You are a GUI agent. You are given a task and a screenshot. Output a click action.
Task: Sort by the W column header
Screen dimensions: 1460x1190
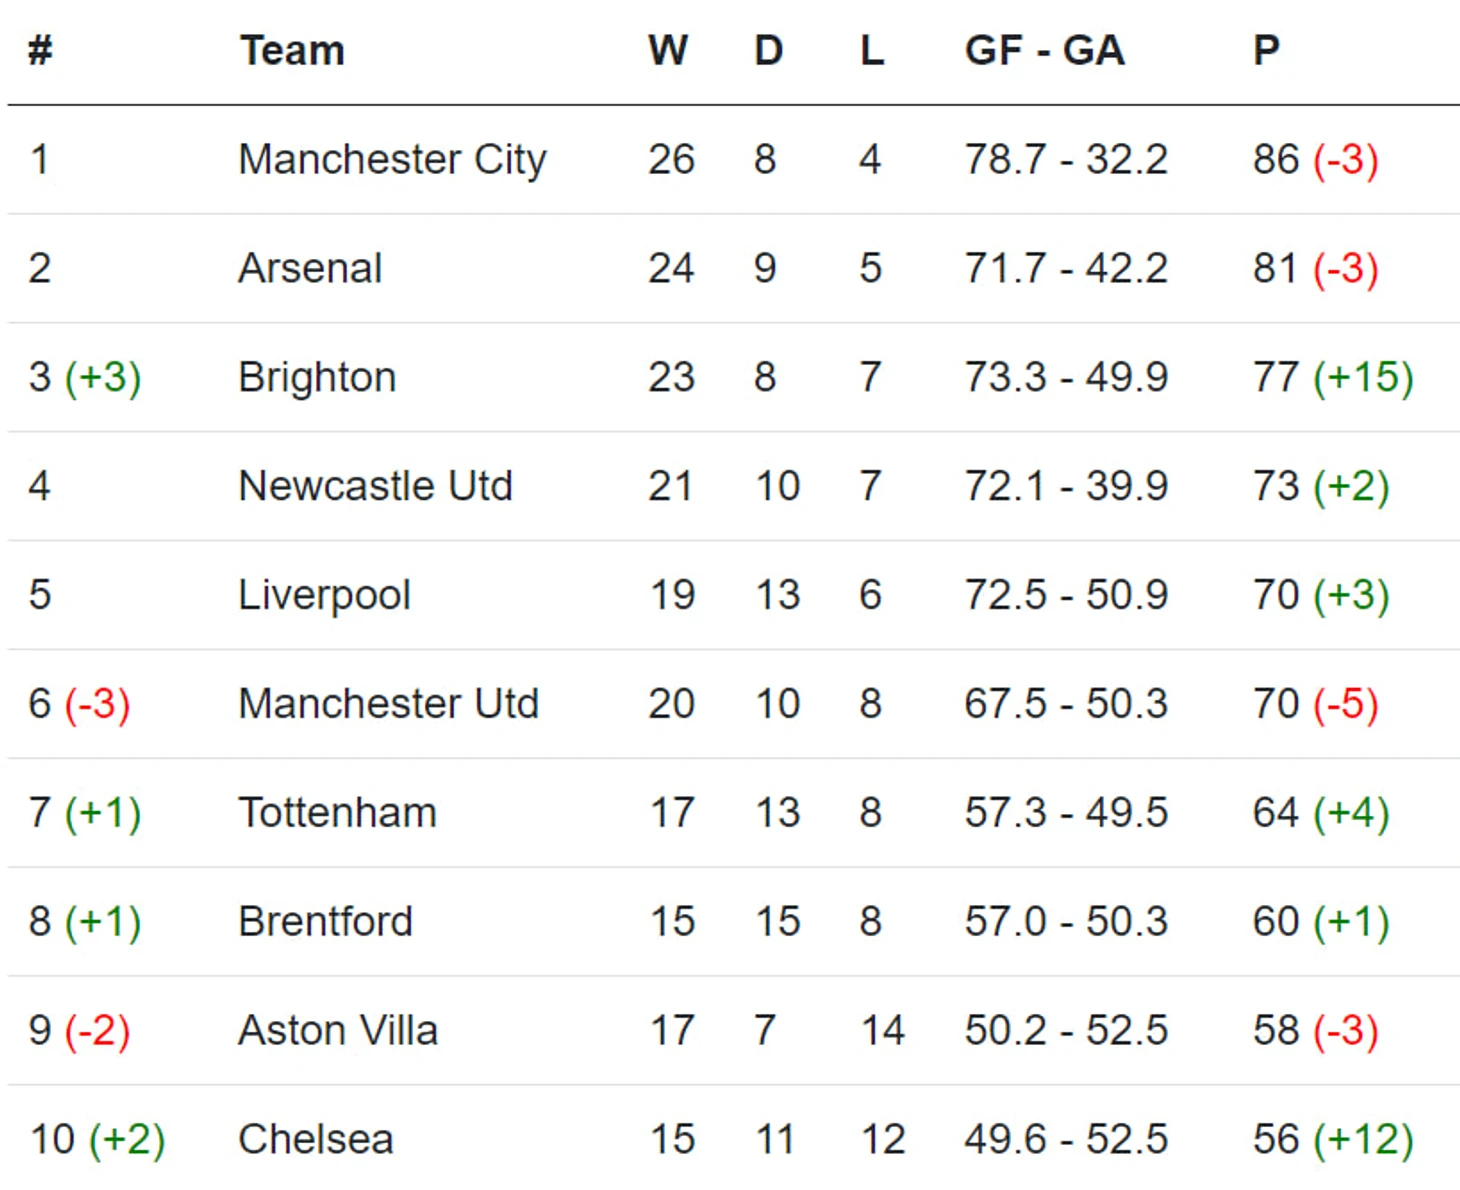click(x=668, y=50)
